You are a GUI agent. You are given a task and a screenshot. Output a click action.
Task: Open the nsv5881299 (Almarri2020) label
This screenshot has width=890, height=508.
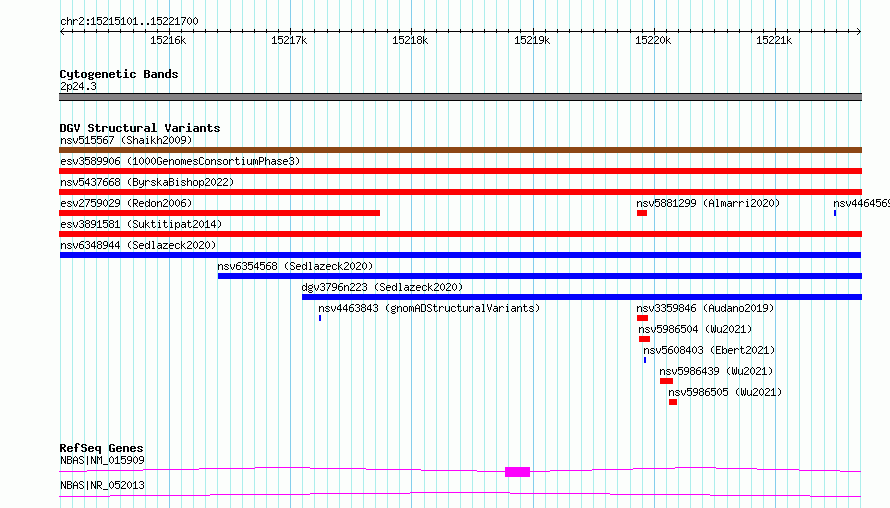click(708, 203)
